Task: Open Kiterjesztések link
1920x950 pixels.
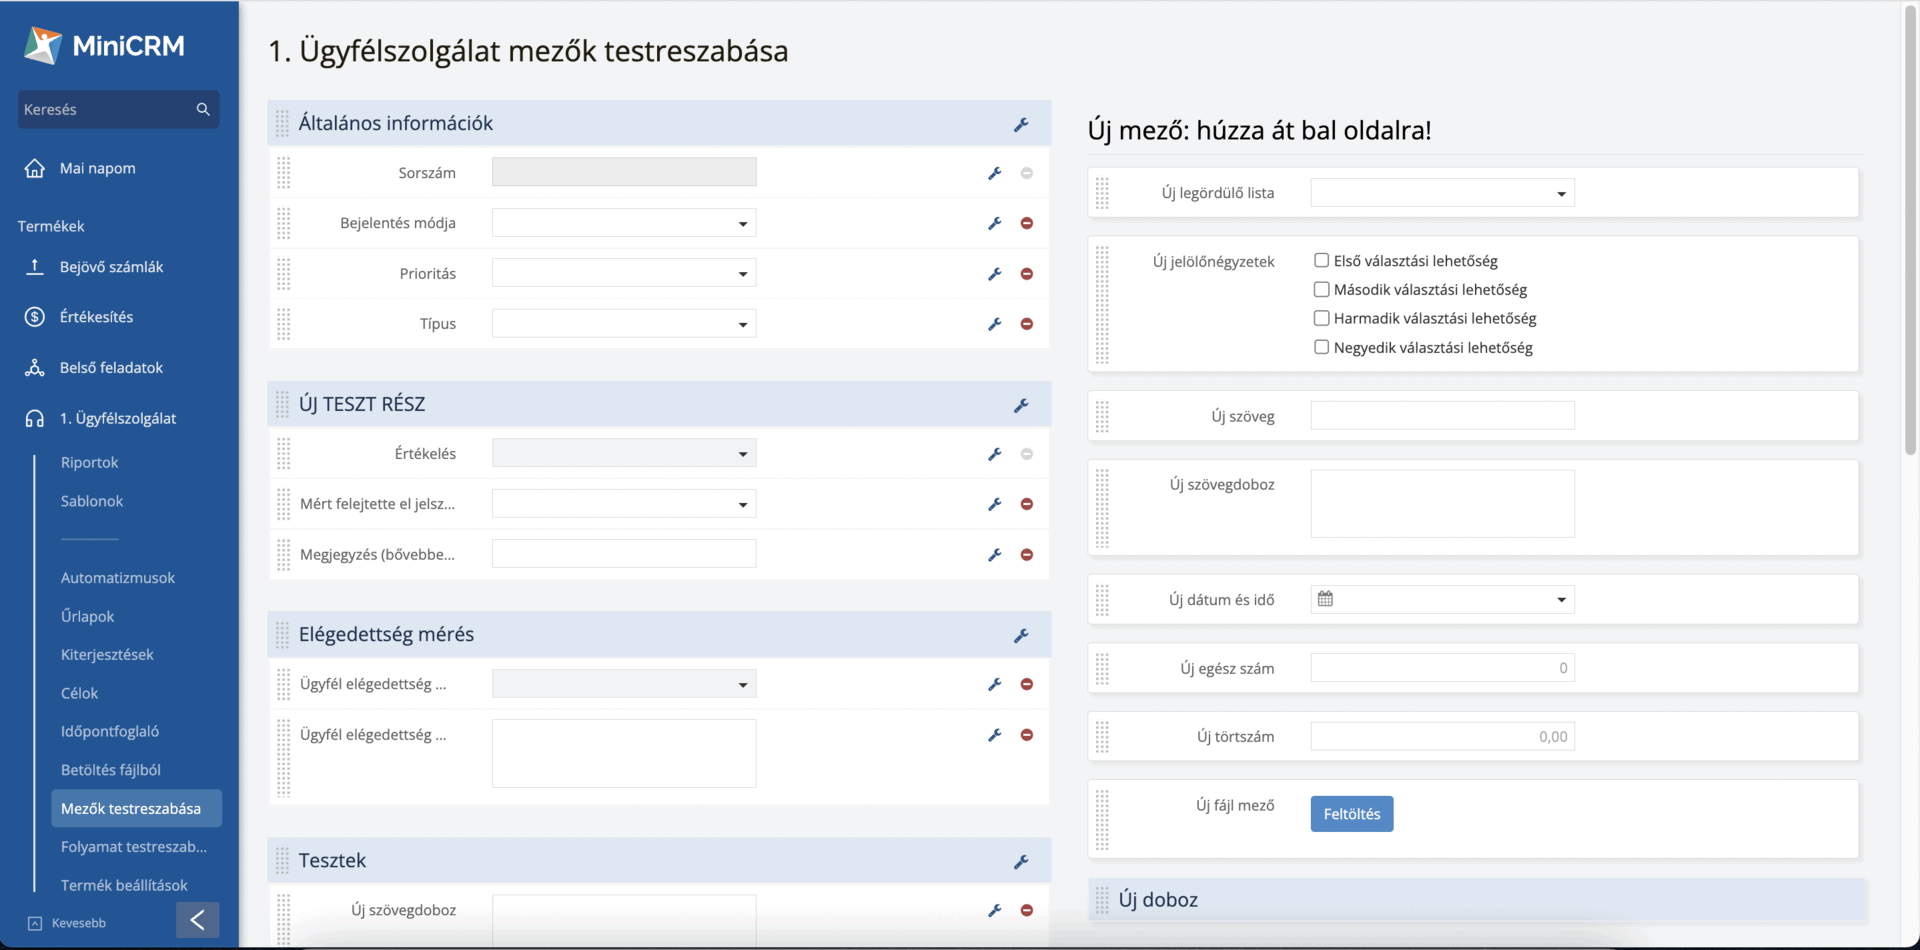Action: (x=107, y=655)
